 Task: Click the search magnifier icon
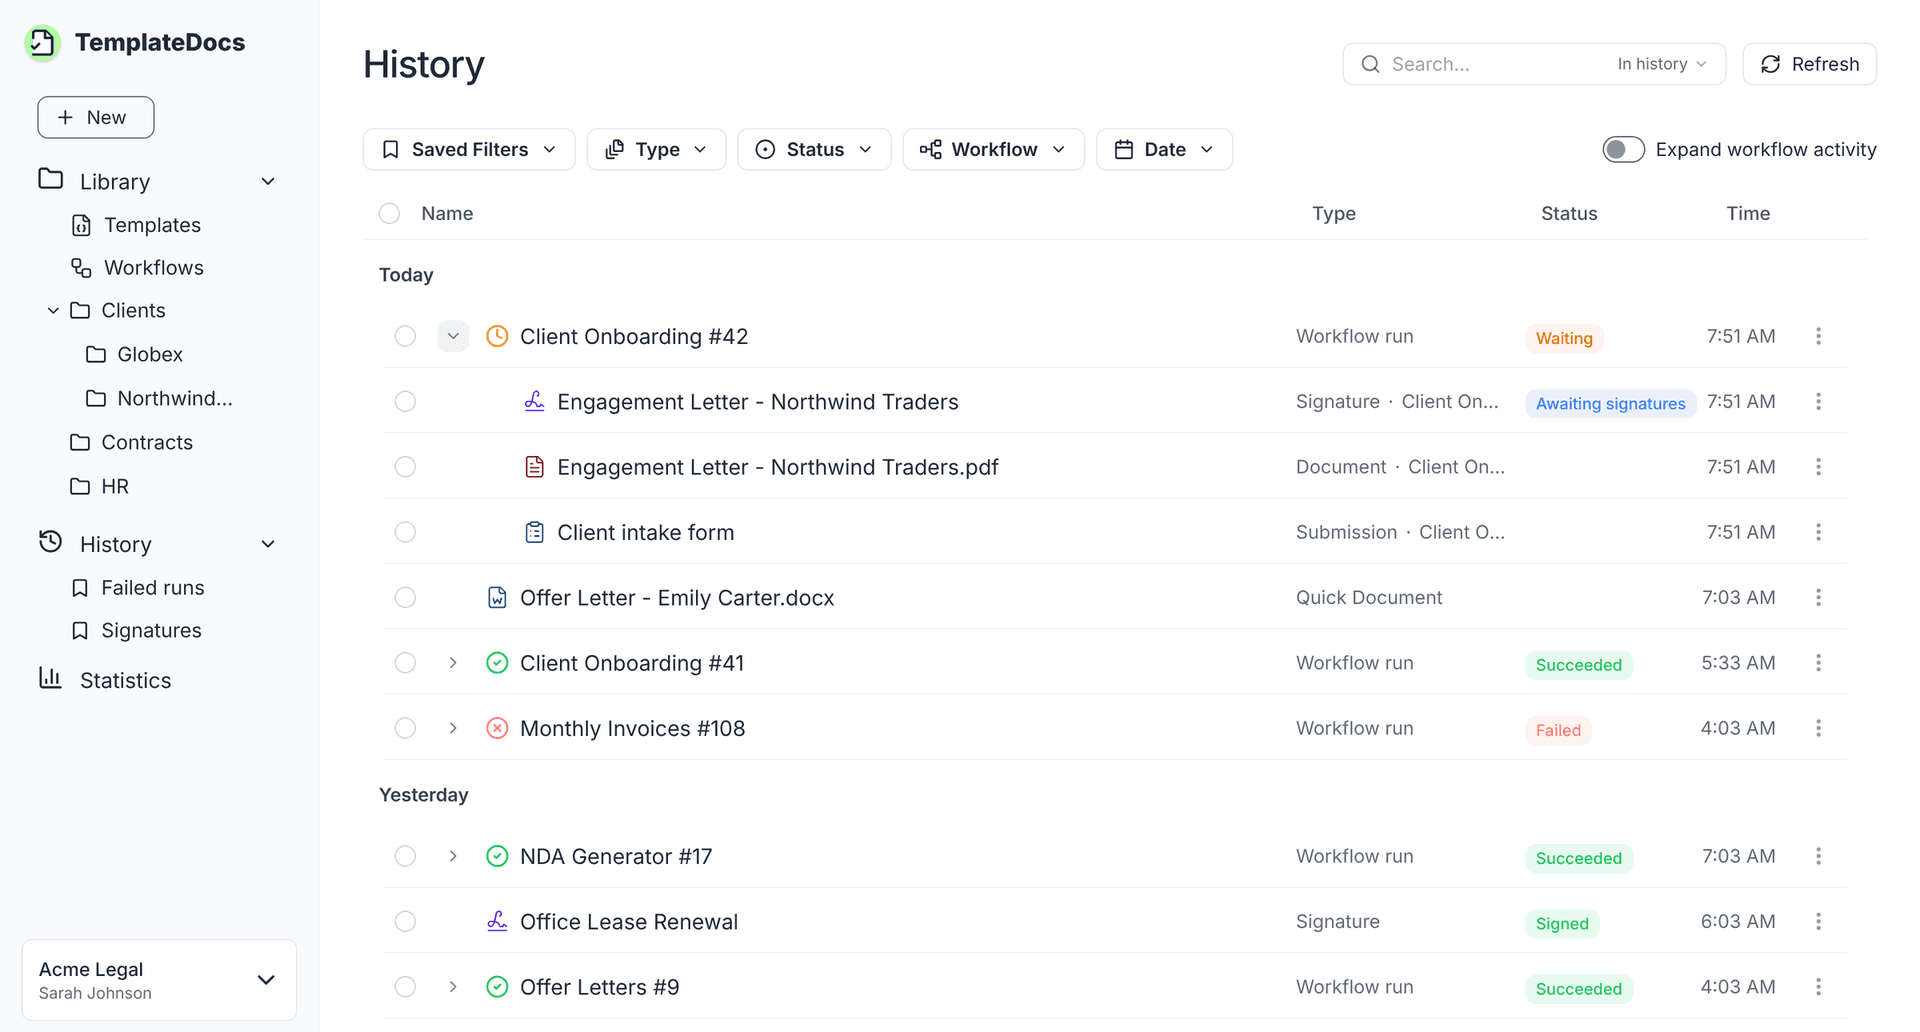click(x=1371, y=64)
